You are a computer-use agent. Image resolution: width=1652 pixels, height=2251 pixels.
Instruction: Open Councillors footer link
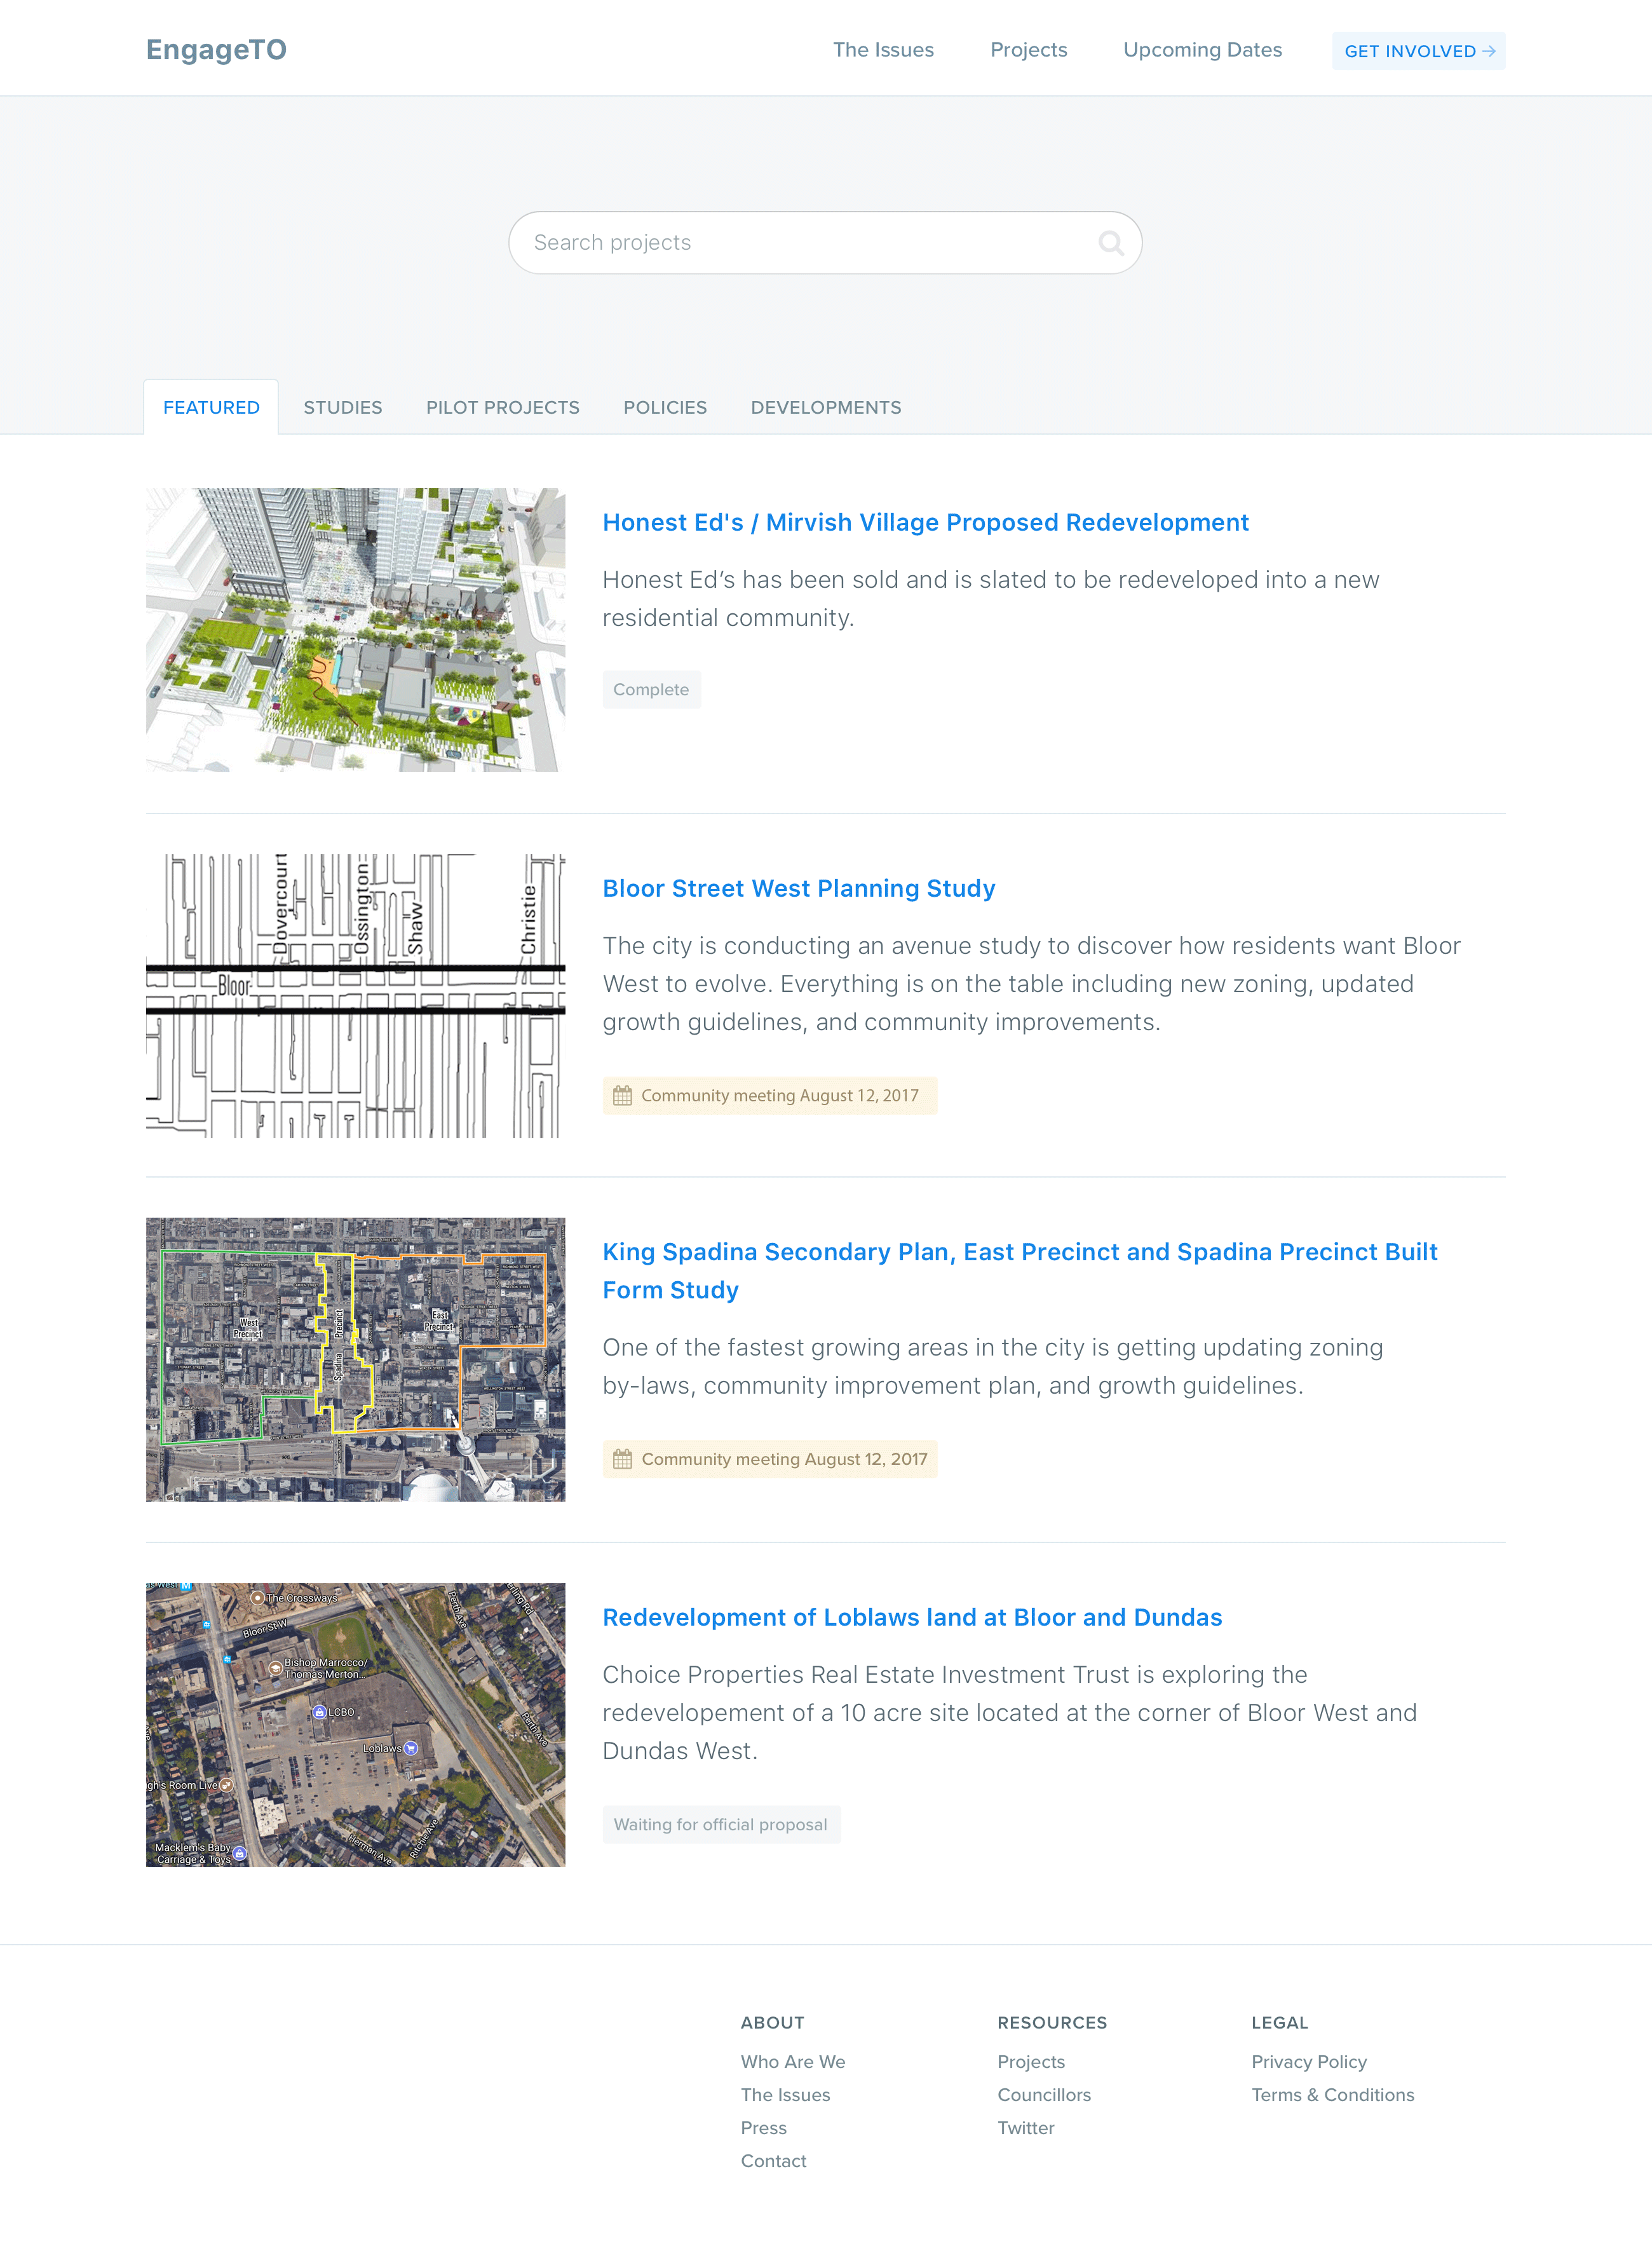click(x=1044, y=2094)
